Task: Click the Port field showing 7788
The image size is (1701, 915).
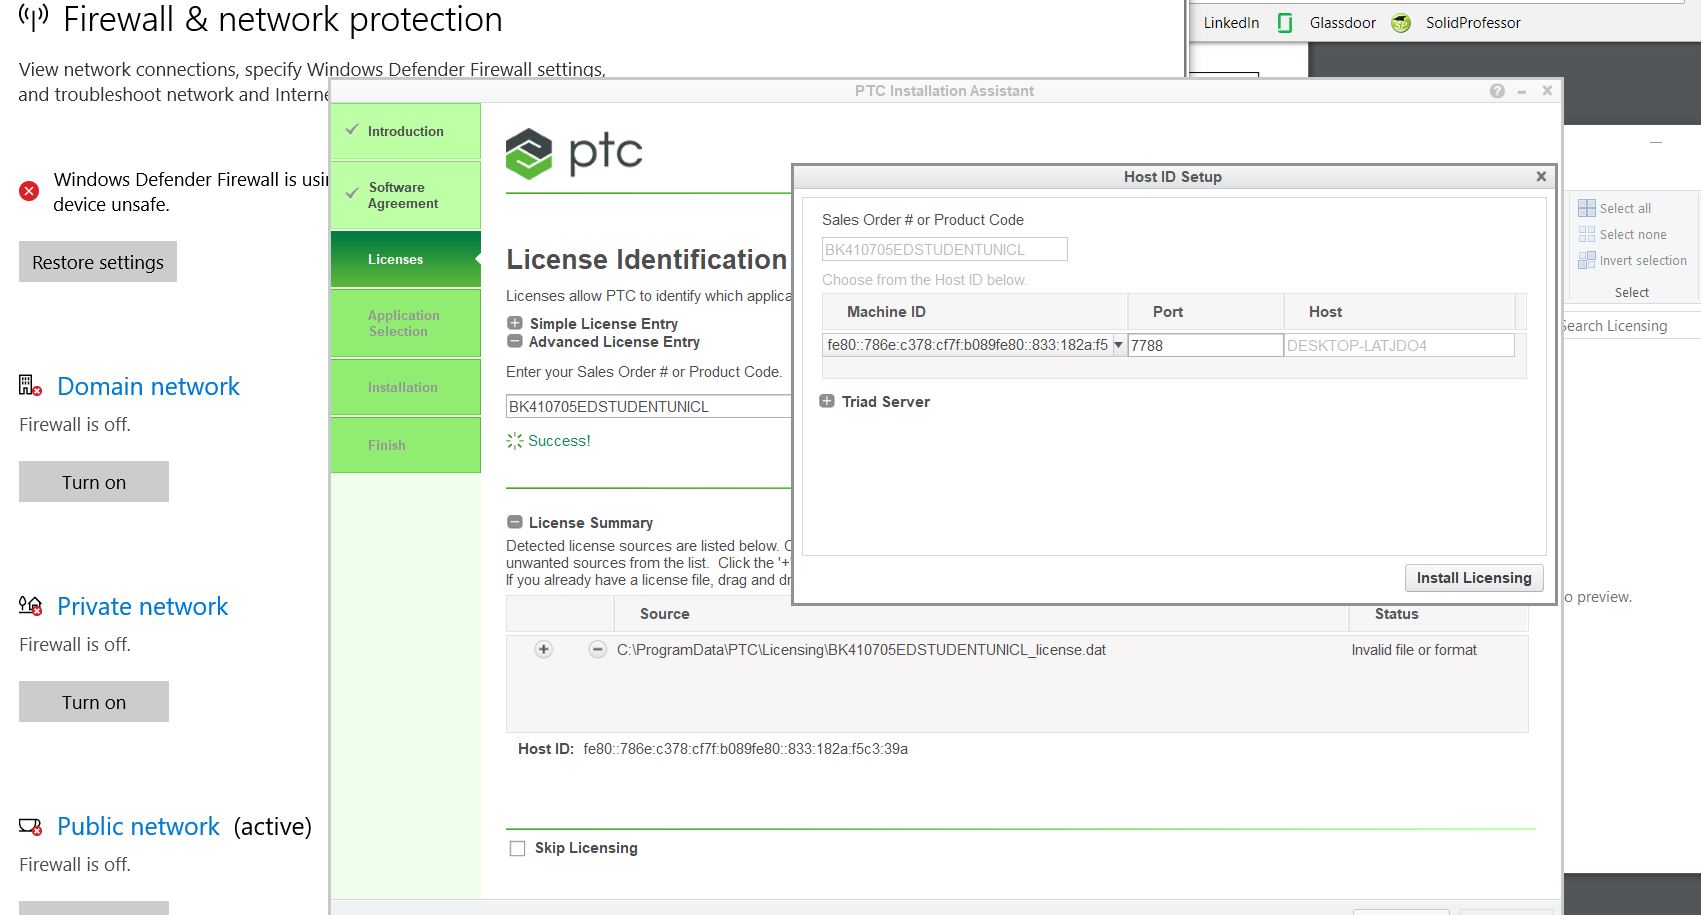Action: click(1205, 345)
